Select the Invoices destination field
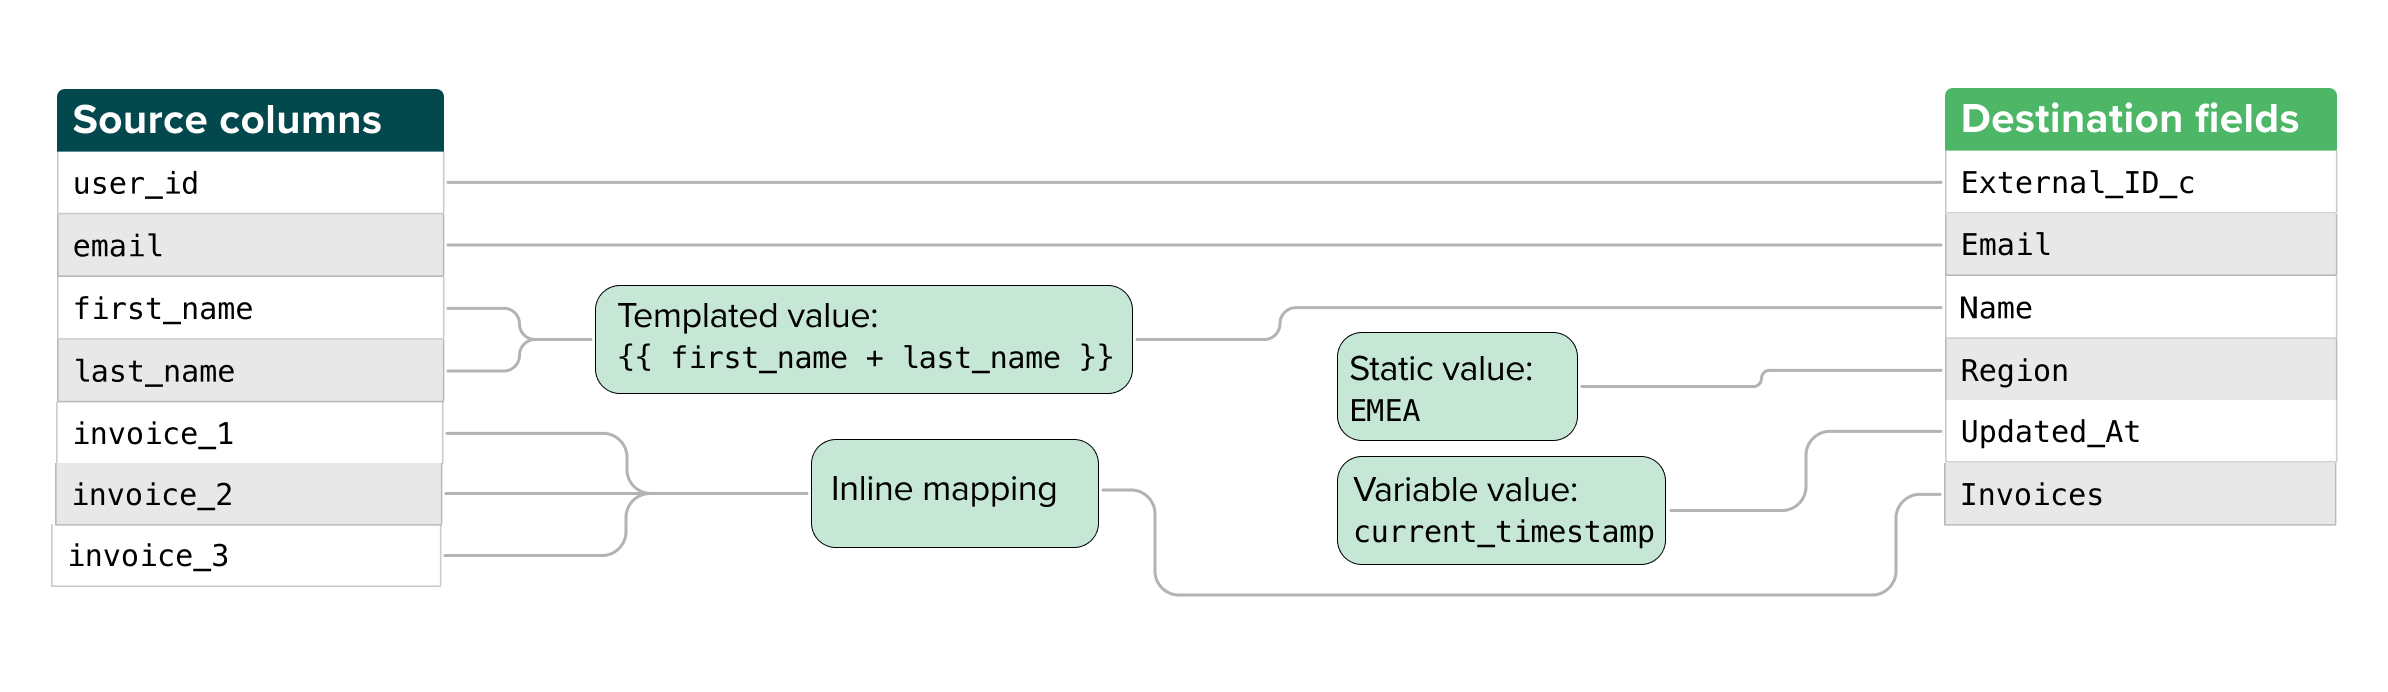The height and width of the screenshot is (692, 2388). coord(2140,494)
